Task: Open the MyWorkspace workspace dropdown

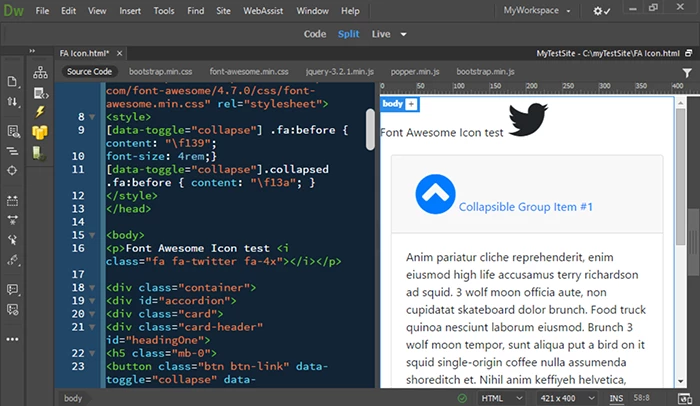Action: click(537, 10)
